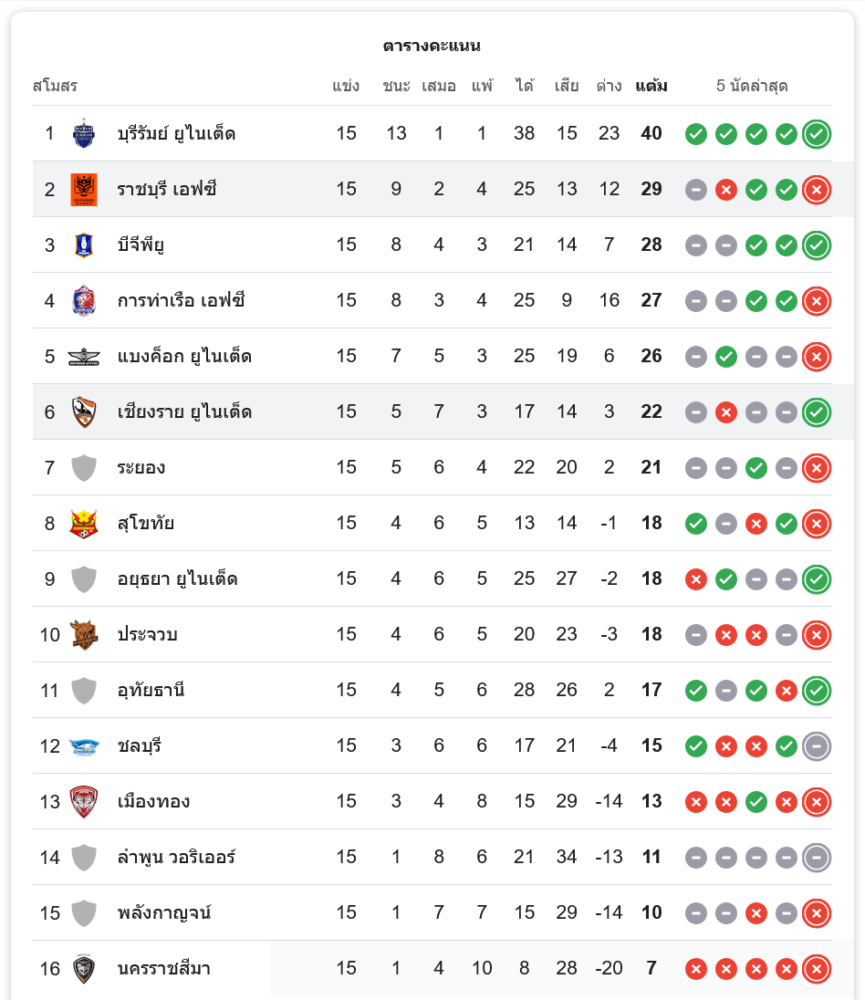
Task: Open the ชลบุรี team link
Action: 139,746
